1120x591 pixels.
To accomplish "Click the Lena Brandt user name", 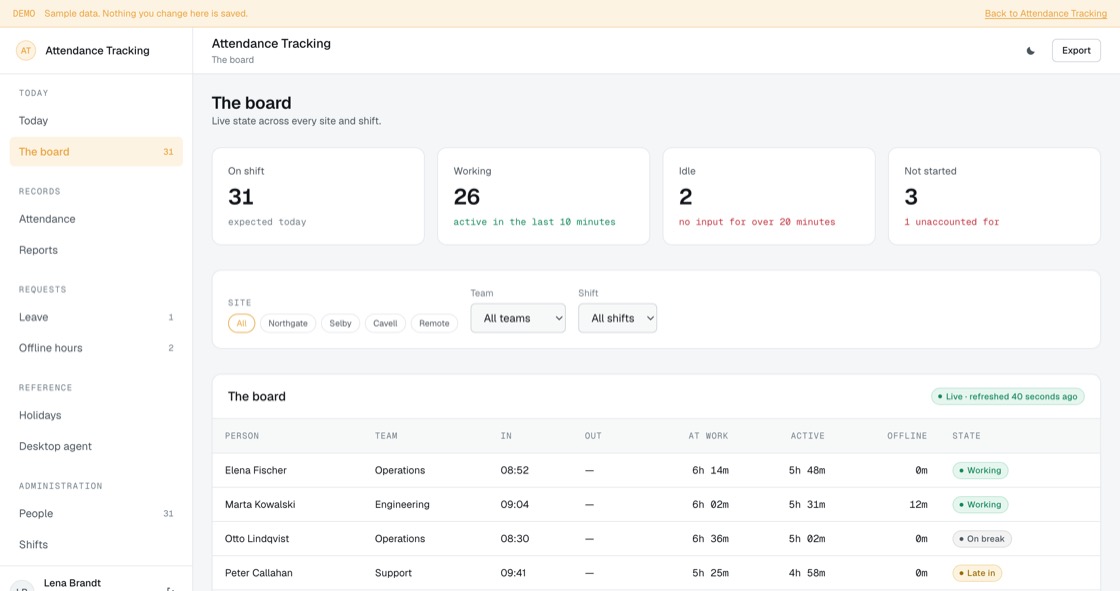I will tap(72, 583).
